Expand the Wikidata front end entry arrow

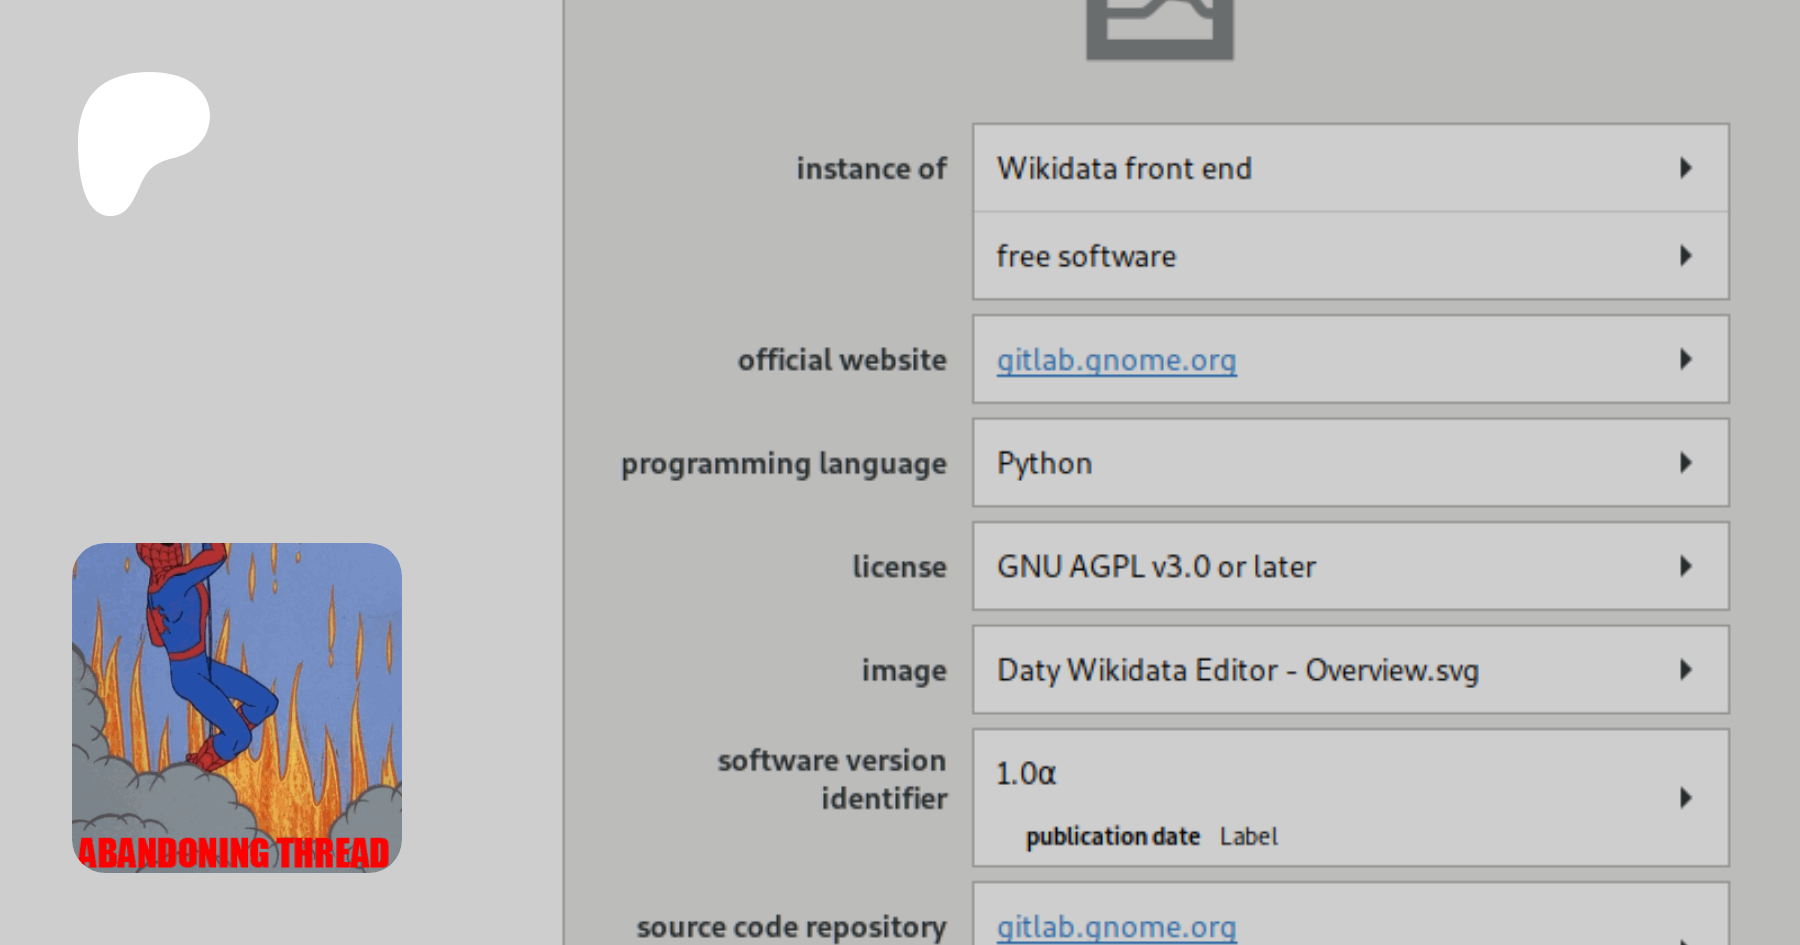coord(1686,168)
